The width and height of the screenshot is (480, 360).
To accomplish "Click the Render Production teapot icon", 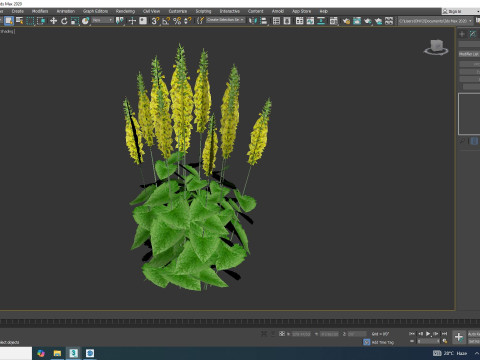I will [x=368, y=21].
